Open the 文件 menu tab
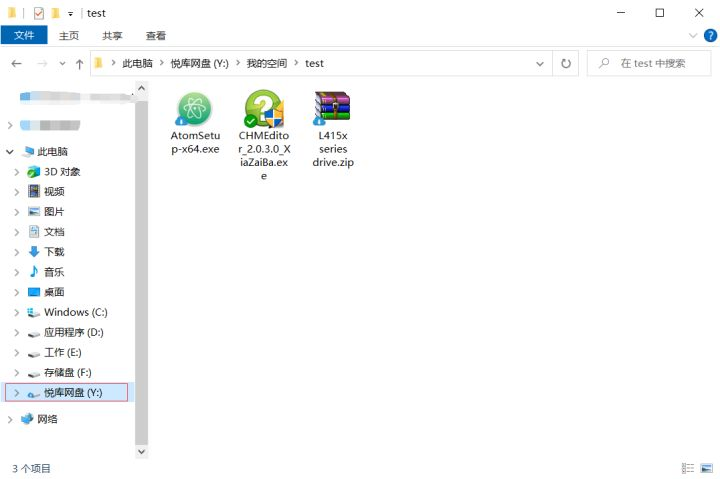The width and height of the screenshot is (720, 479). [24, 35]
